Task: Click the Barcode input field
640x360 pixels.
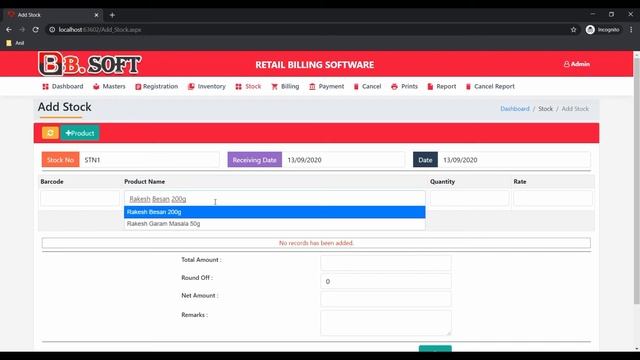Action: [80, 198]
